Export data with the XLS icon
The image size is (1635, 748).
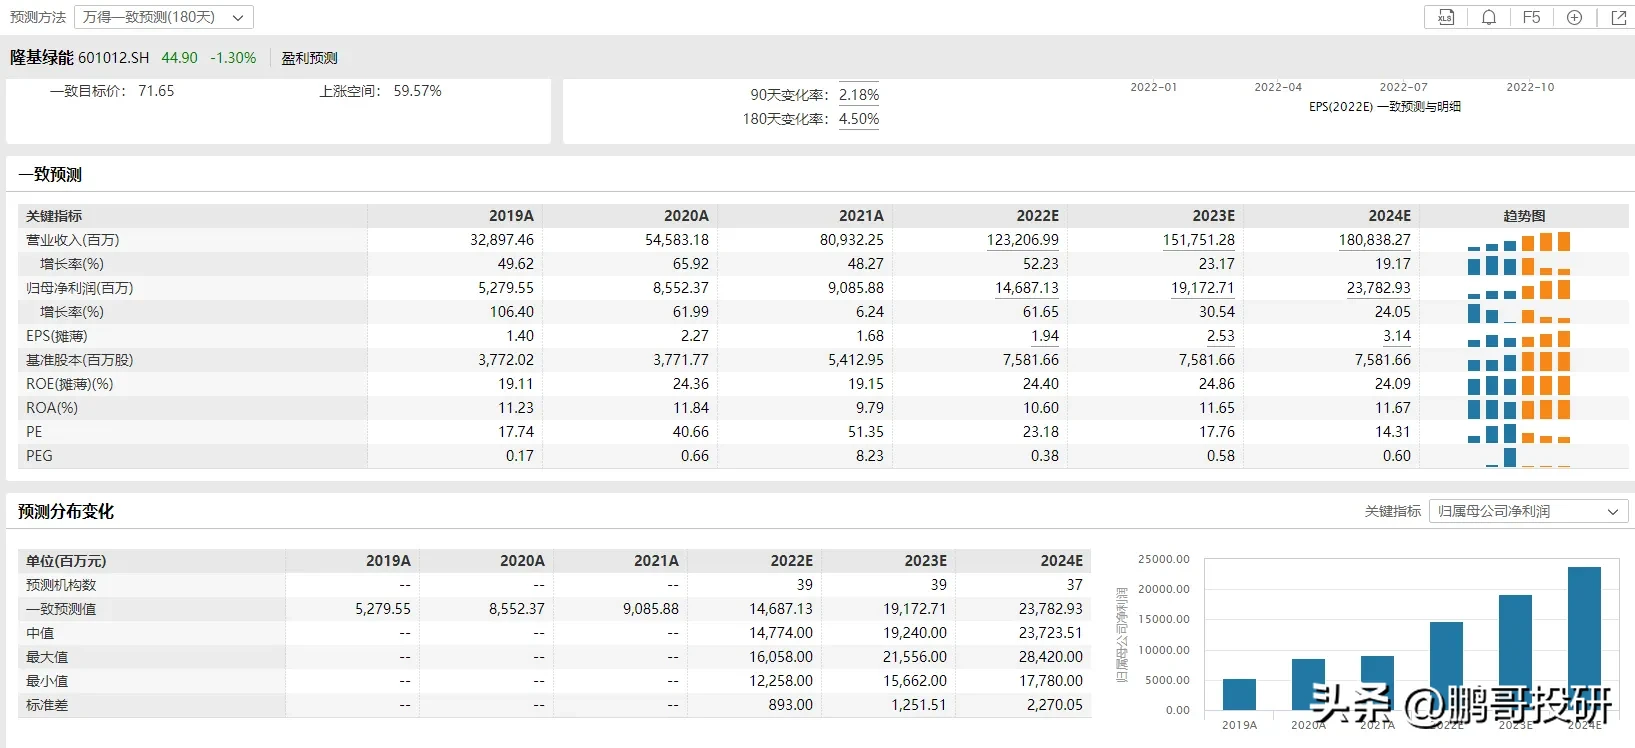[1446, 17]
